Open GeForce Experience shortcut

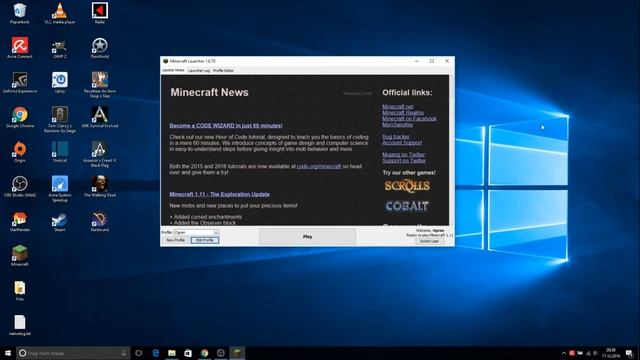20,82
